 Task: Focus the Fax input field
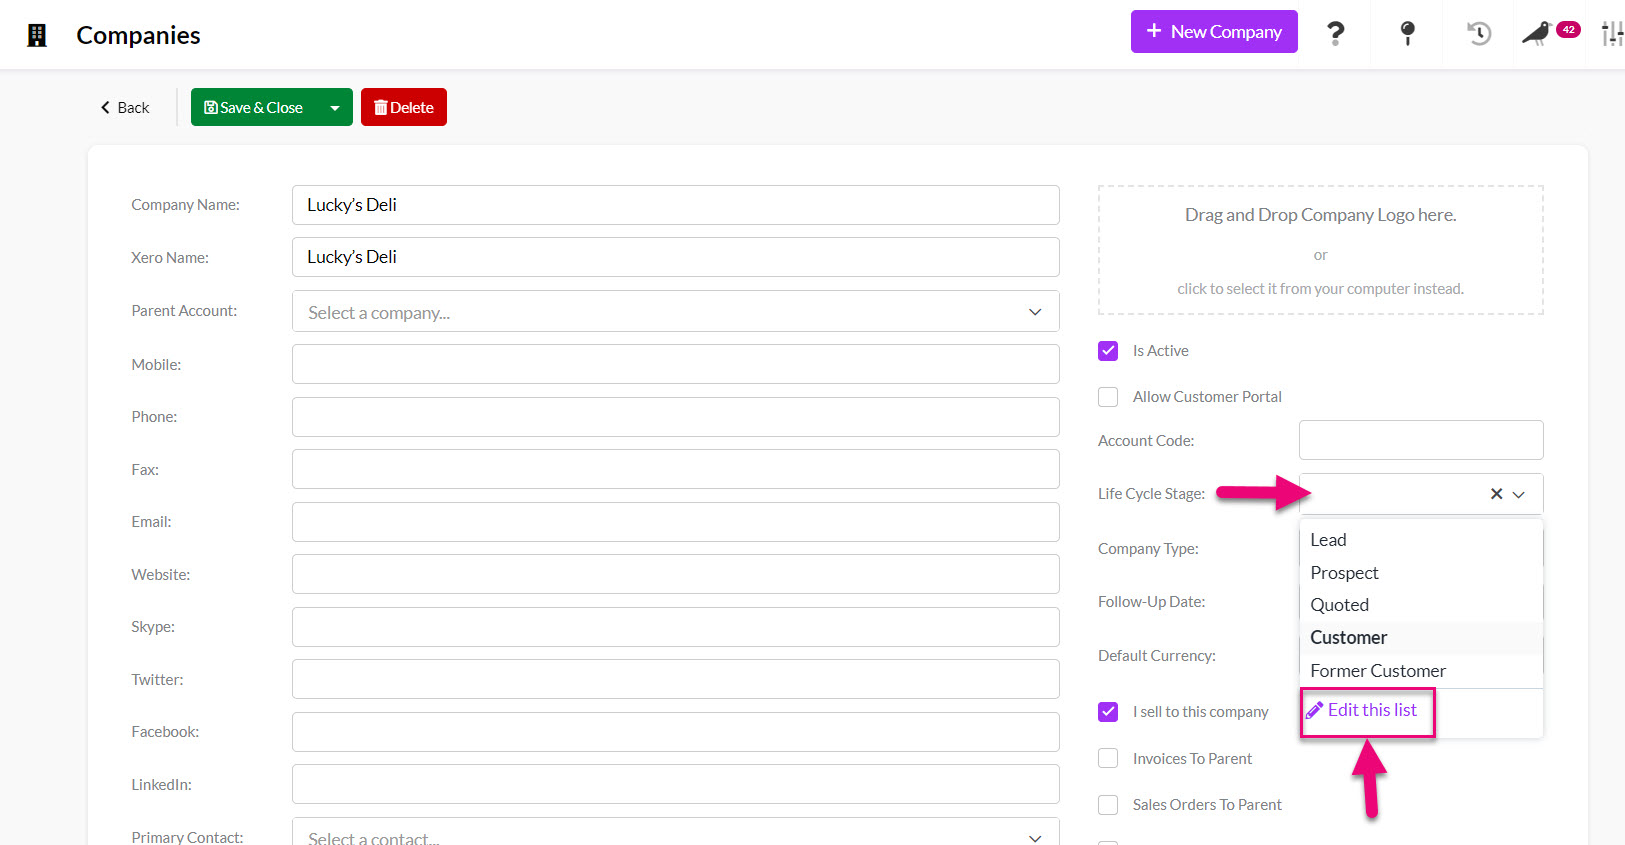point(676,469)
